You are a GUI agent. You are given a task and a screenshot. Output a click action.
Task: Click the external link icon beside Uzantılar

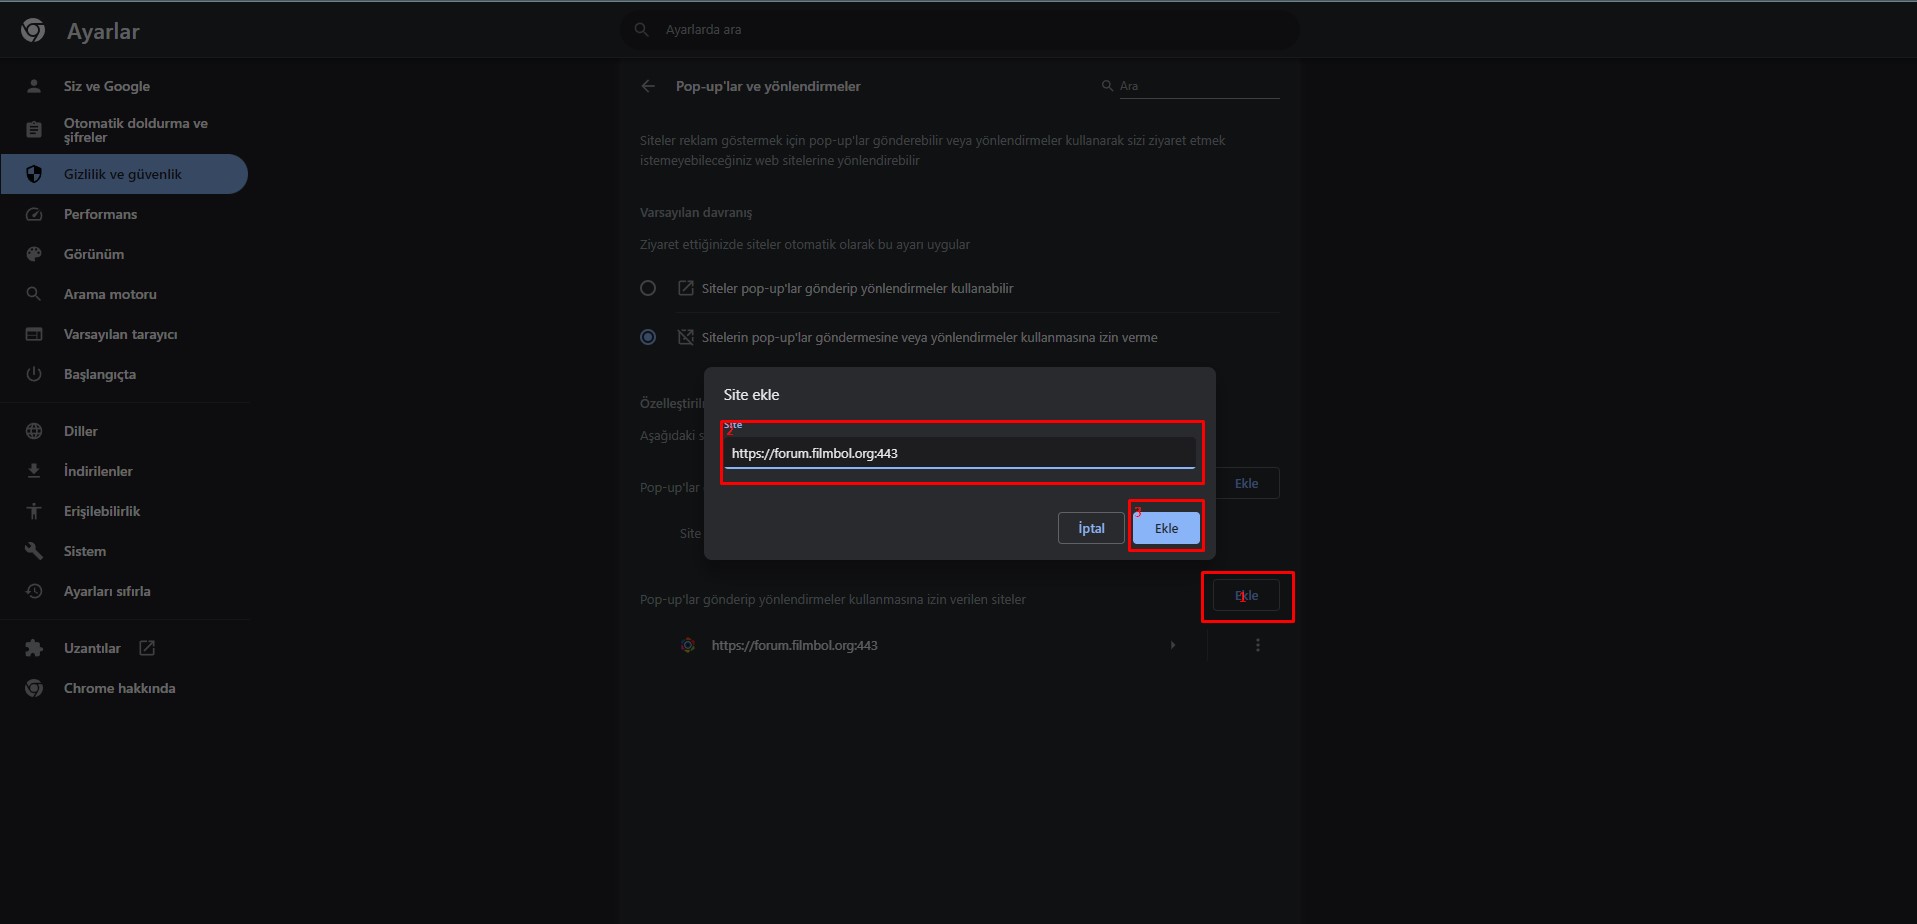point(147,648)
